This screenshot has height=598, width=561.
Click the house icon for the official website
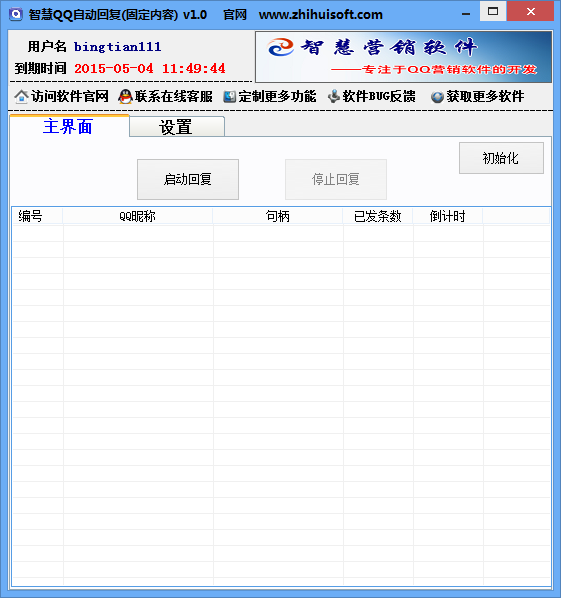pos(22,96)
